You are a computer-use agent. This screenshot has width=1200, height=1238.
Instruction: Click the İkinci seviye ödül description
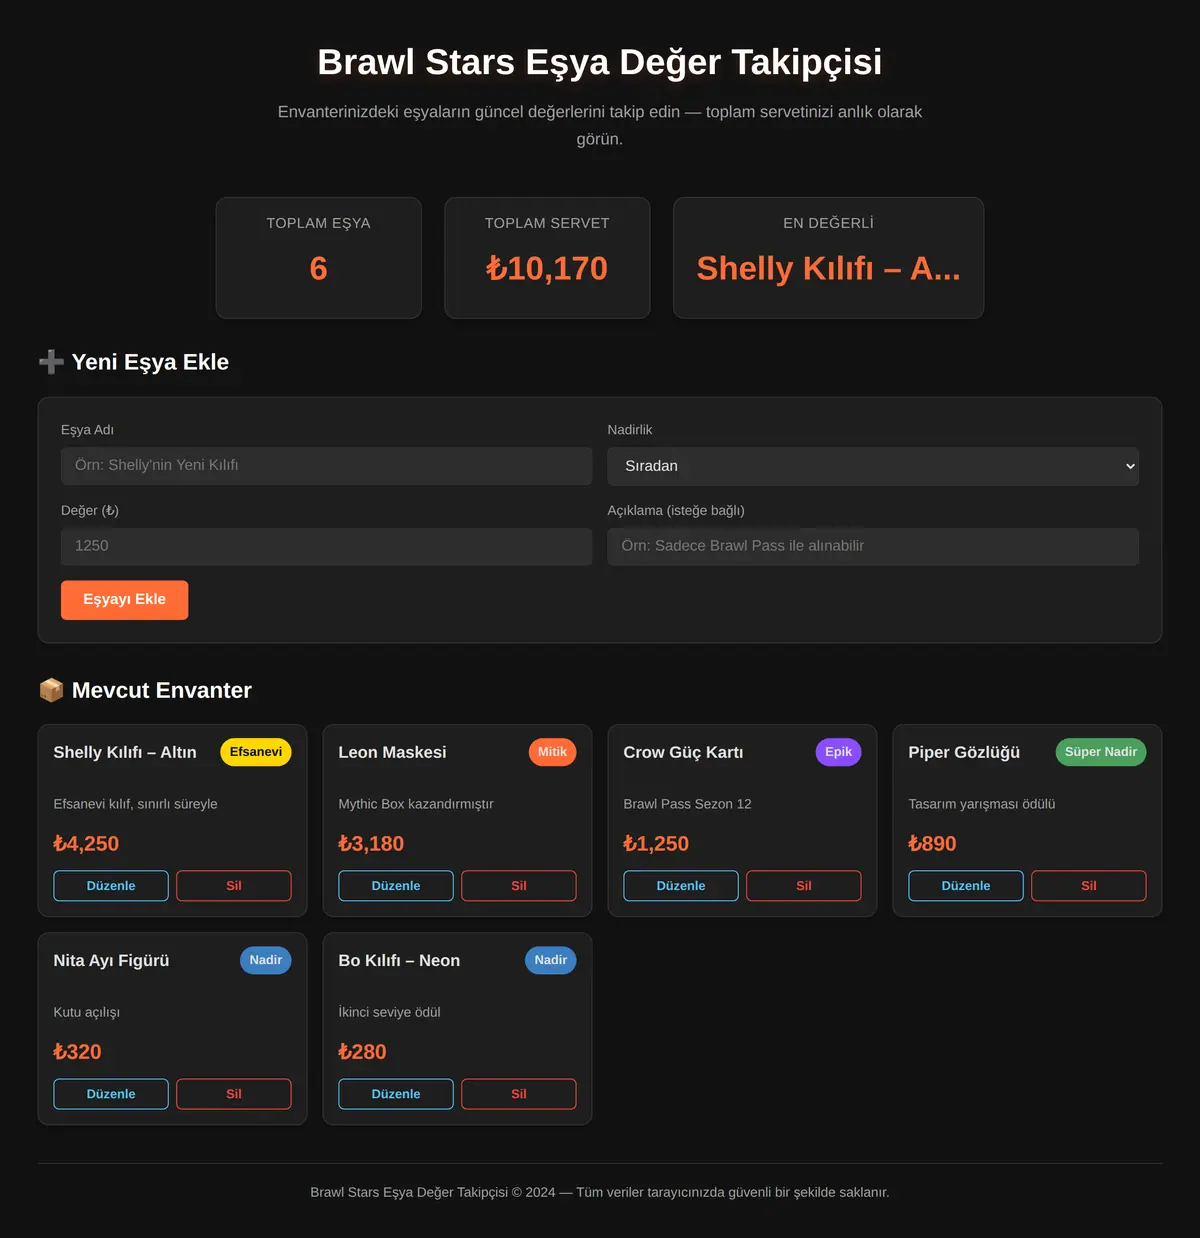[389, 1012]
